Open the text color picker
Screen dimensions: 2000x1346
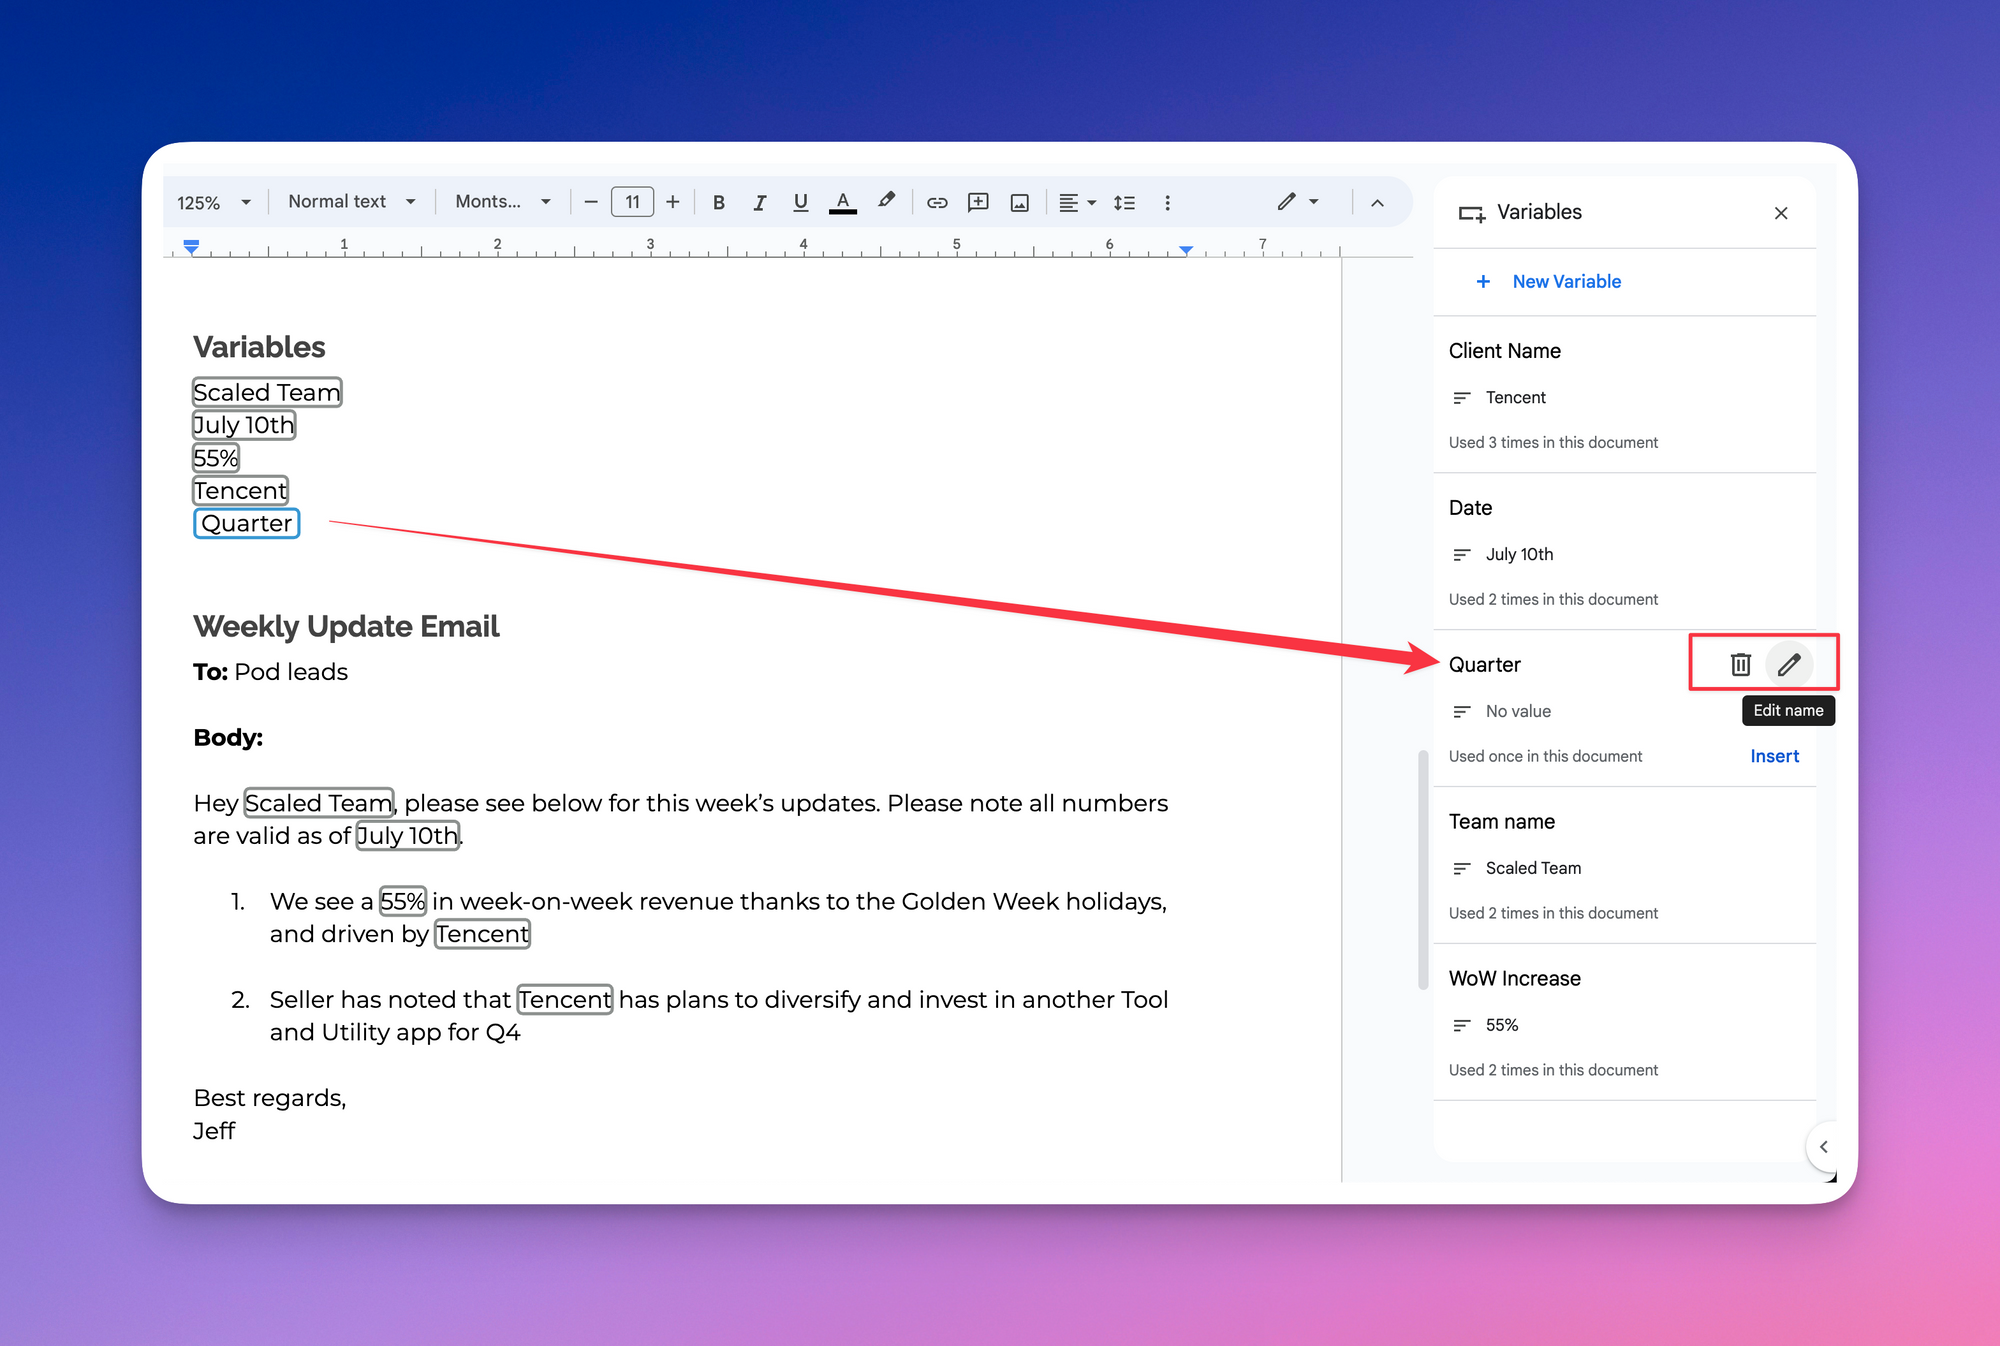843,203
